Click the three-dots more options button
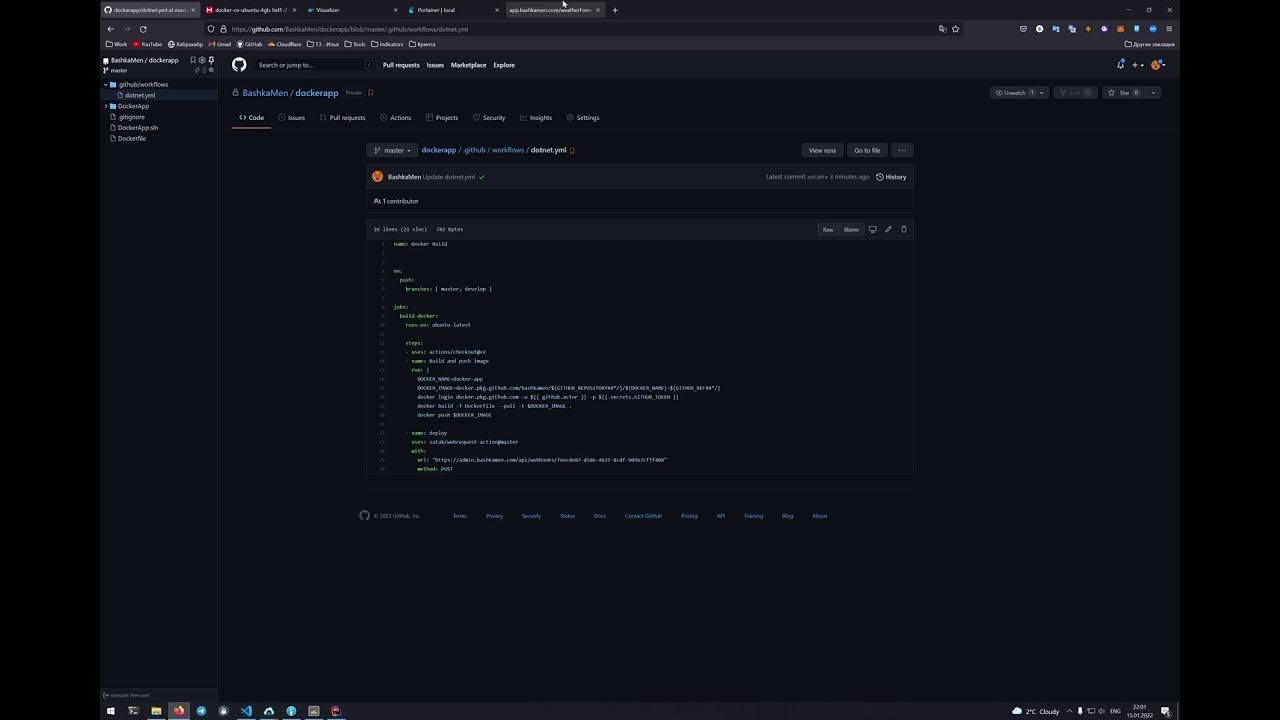This screenshot has height=720, width=1280. tap(902, 150)
